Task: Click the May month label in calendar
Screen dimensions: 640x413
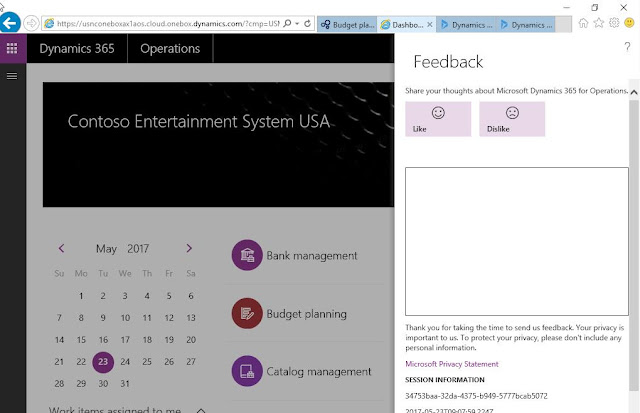Action: (x=107, y=249)
